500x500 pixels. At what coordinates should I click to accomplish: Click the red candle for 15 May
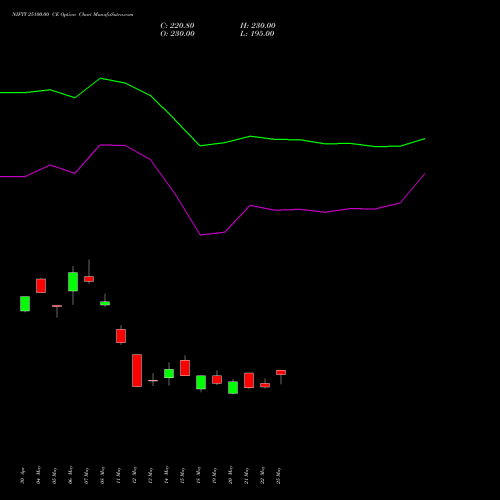coord(185,368)
